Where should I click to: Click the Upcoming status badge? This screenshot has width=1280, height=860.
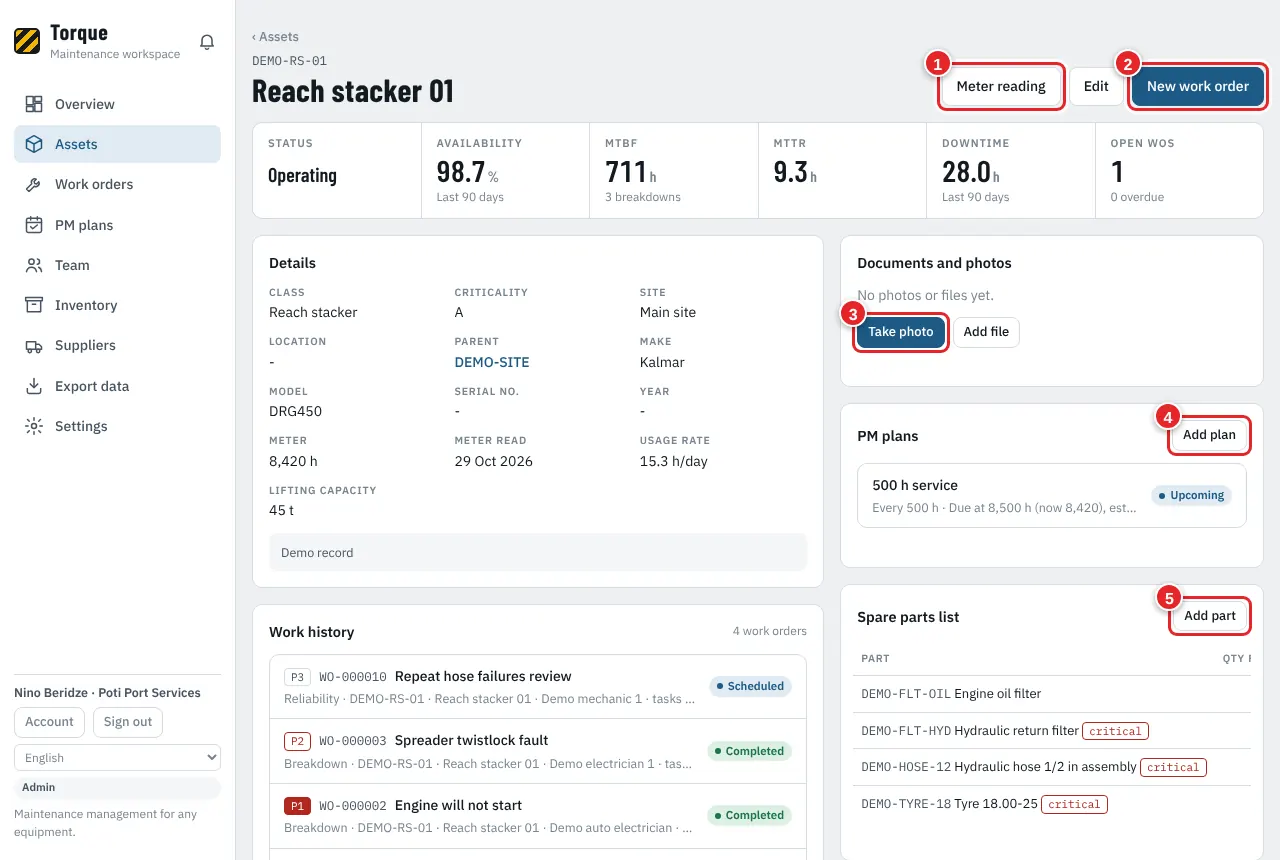(x=1190, y=495)
